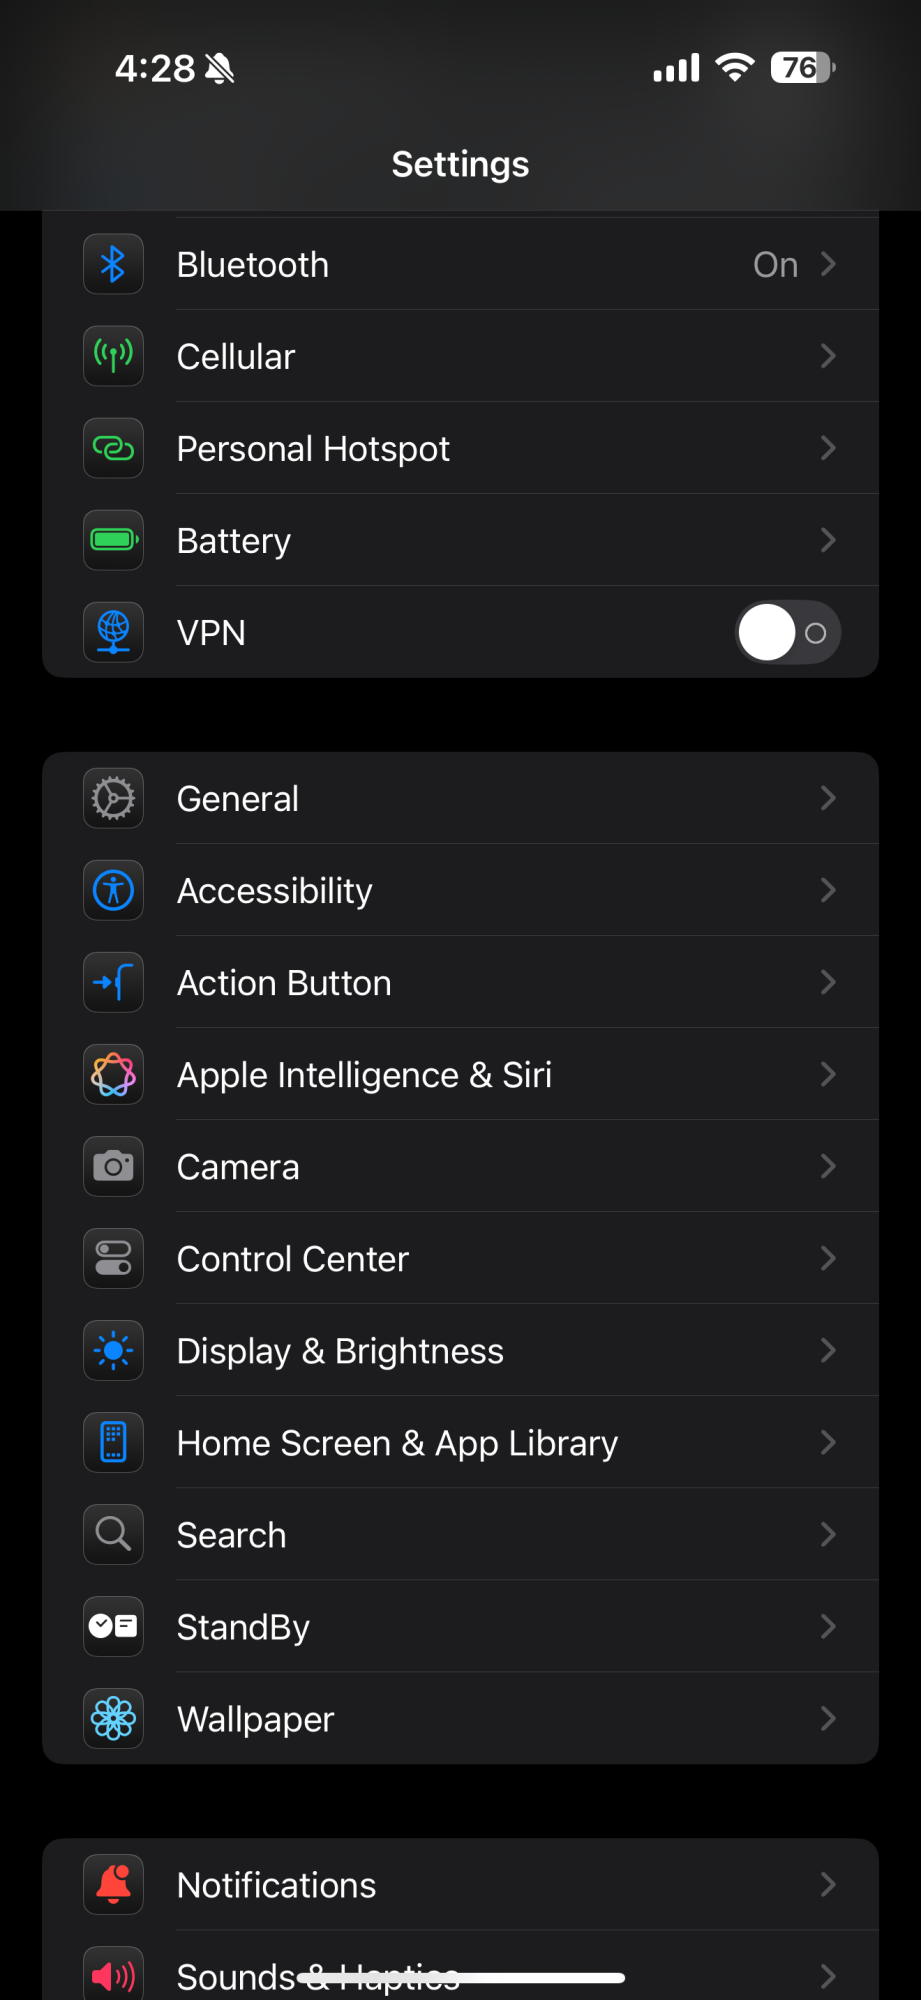Tap the chevron beside Display & Brightness
The image size is (921, 2000).
pos(828,1350)
